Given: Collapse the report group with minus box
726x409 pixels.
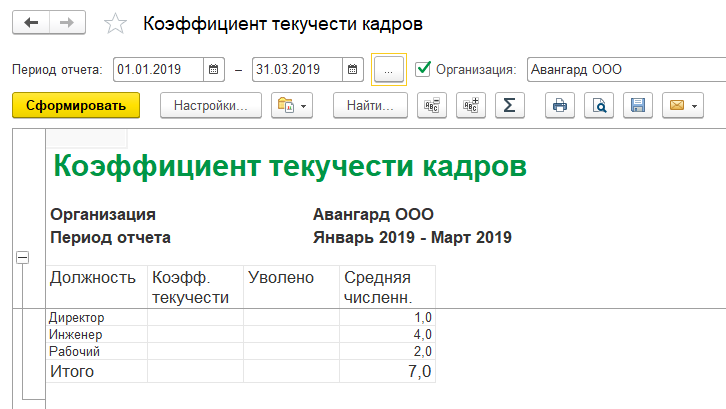Looking at the screenshot, I should point(22,257).
